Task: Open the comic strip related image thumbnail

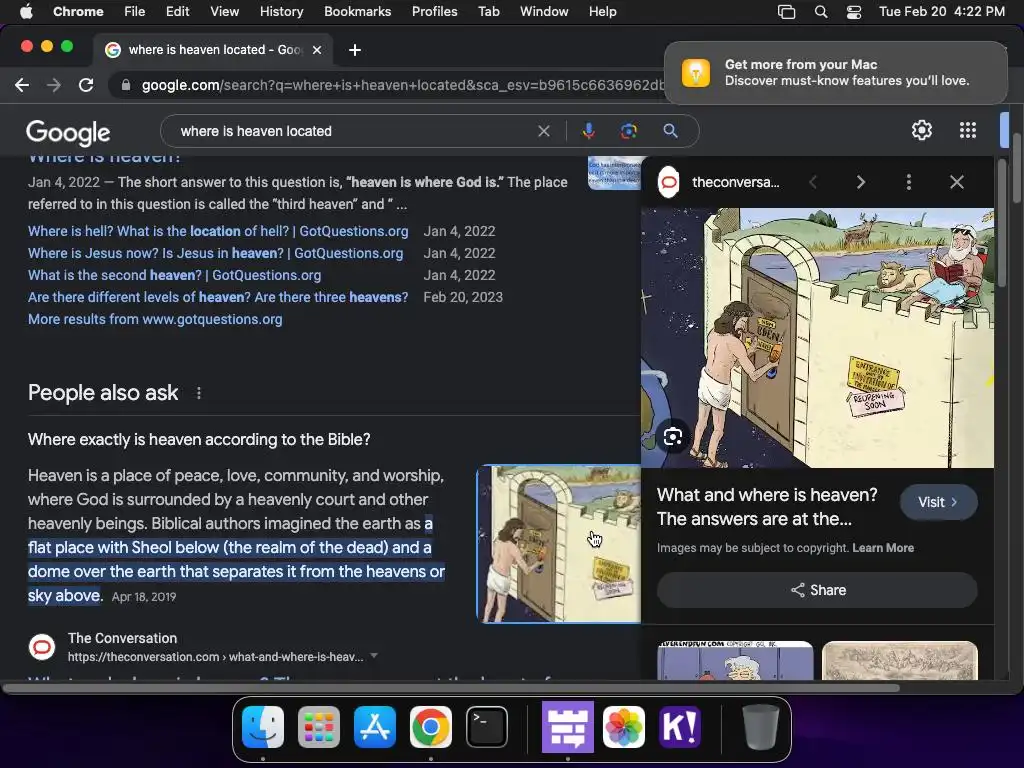Action: click(735, 660)
